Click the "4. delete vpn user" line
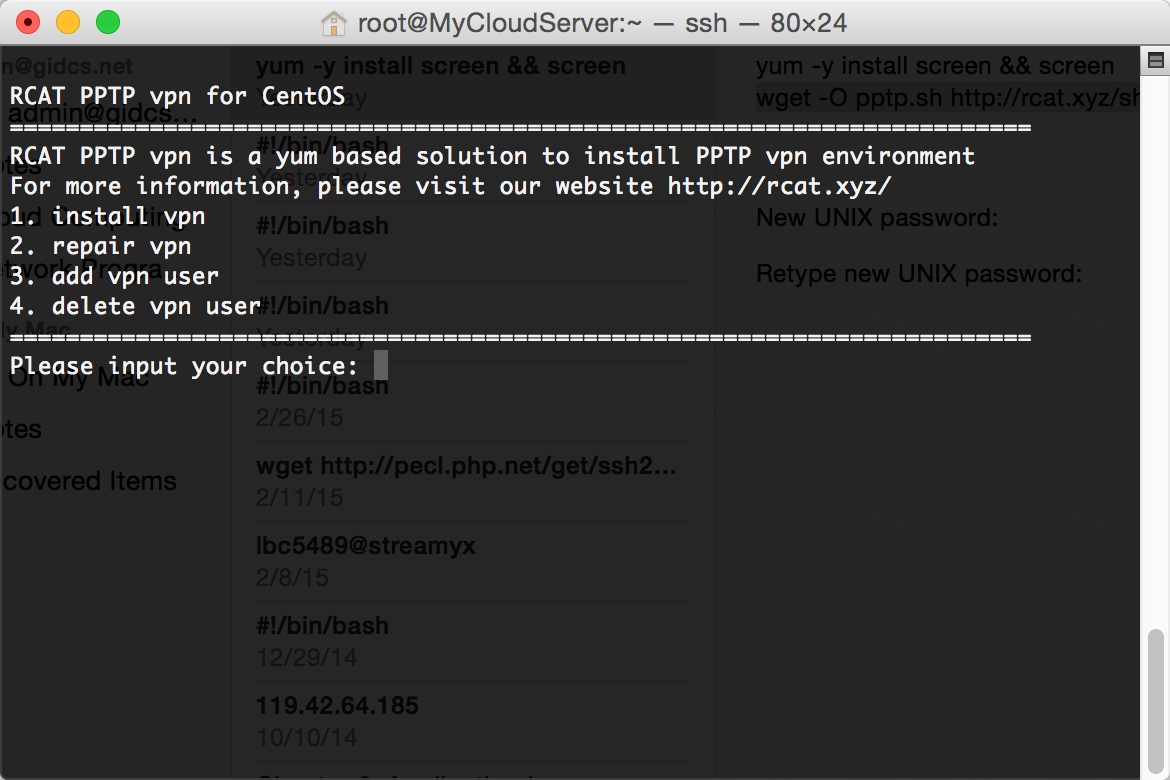1170x780 pixels. click(135, 306)
